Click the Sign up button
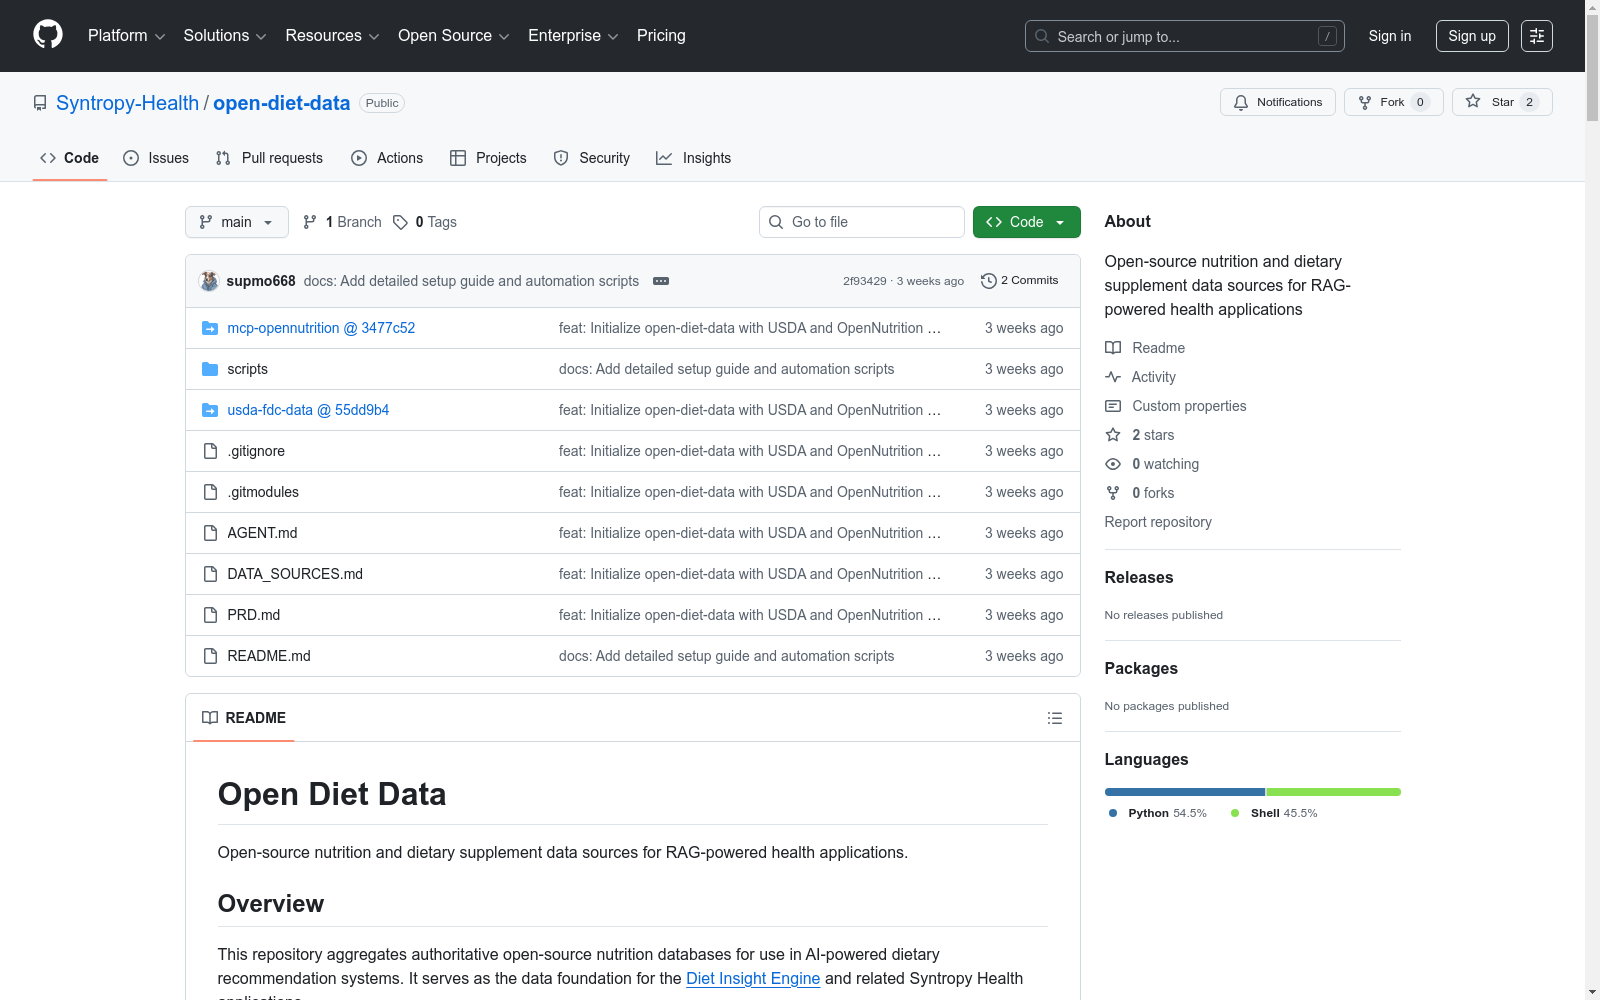The height and width of the screenshot is (1000, 1600). tap(1472, 36)
